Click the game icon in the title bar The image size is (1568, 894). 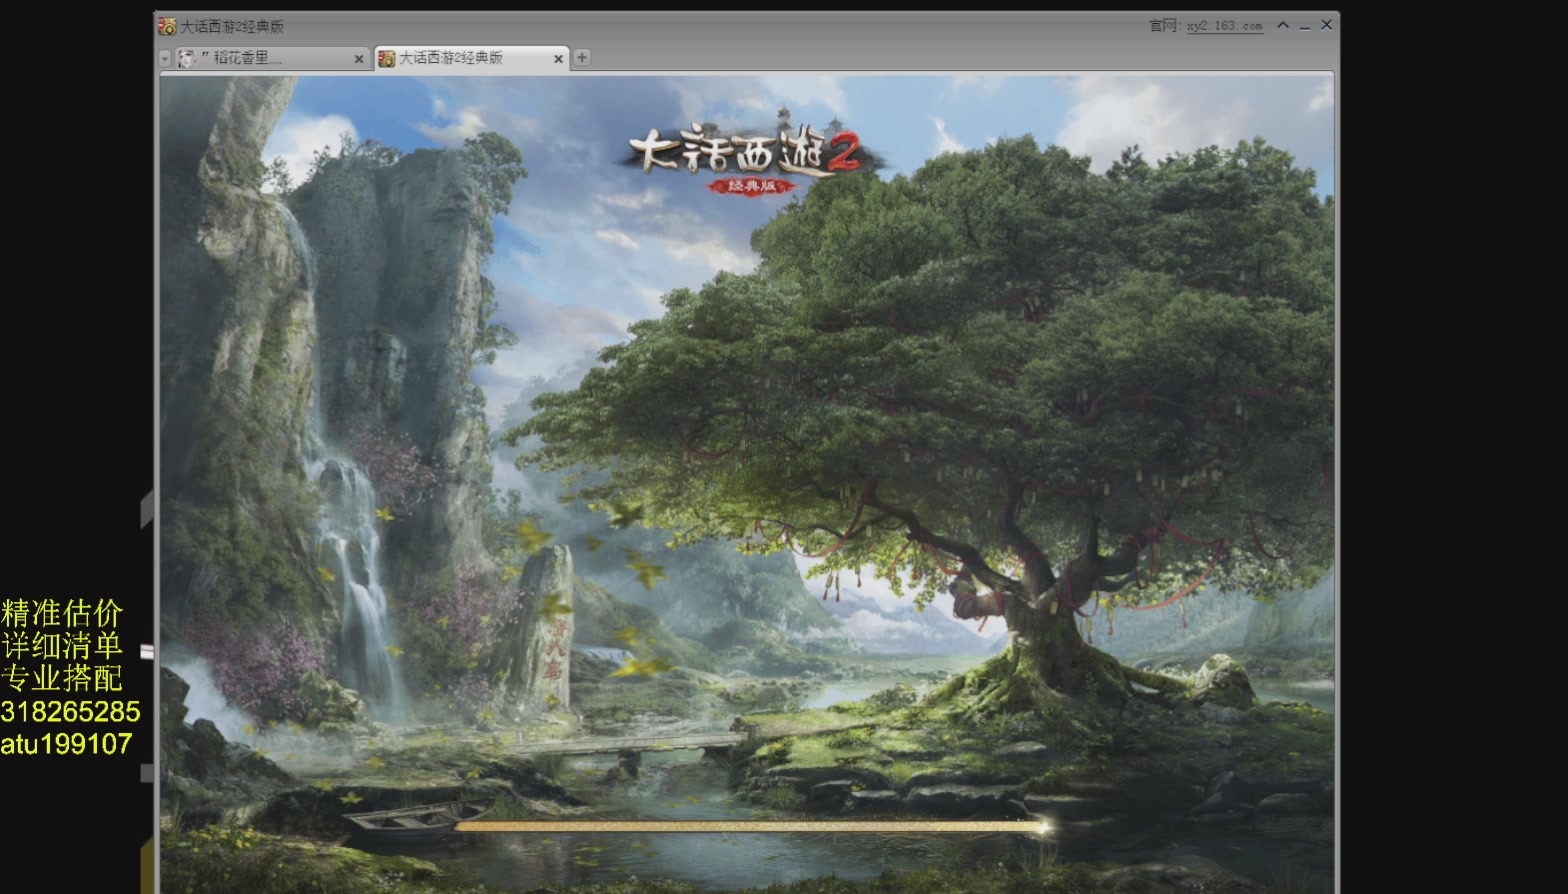click(167, 27)
